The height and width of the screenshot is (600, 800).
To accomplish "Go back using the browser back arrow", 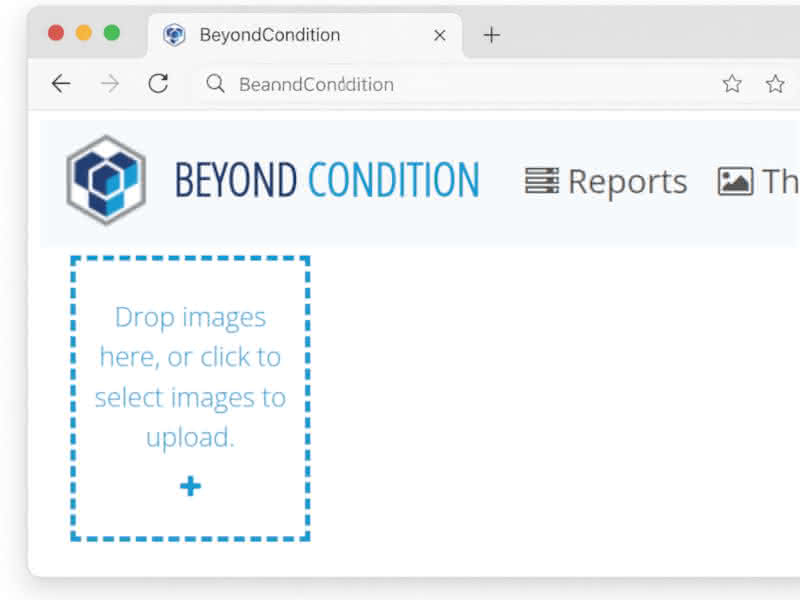I will tap(60, 84).
